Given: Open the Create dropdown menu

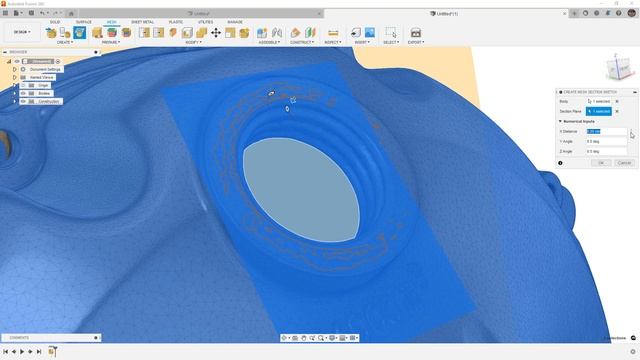Looking at the screenshot, I should coord(64,42).
